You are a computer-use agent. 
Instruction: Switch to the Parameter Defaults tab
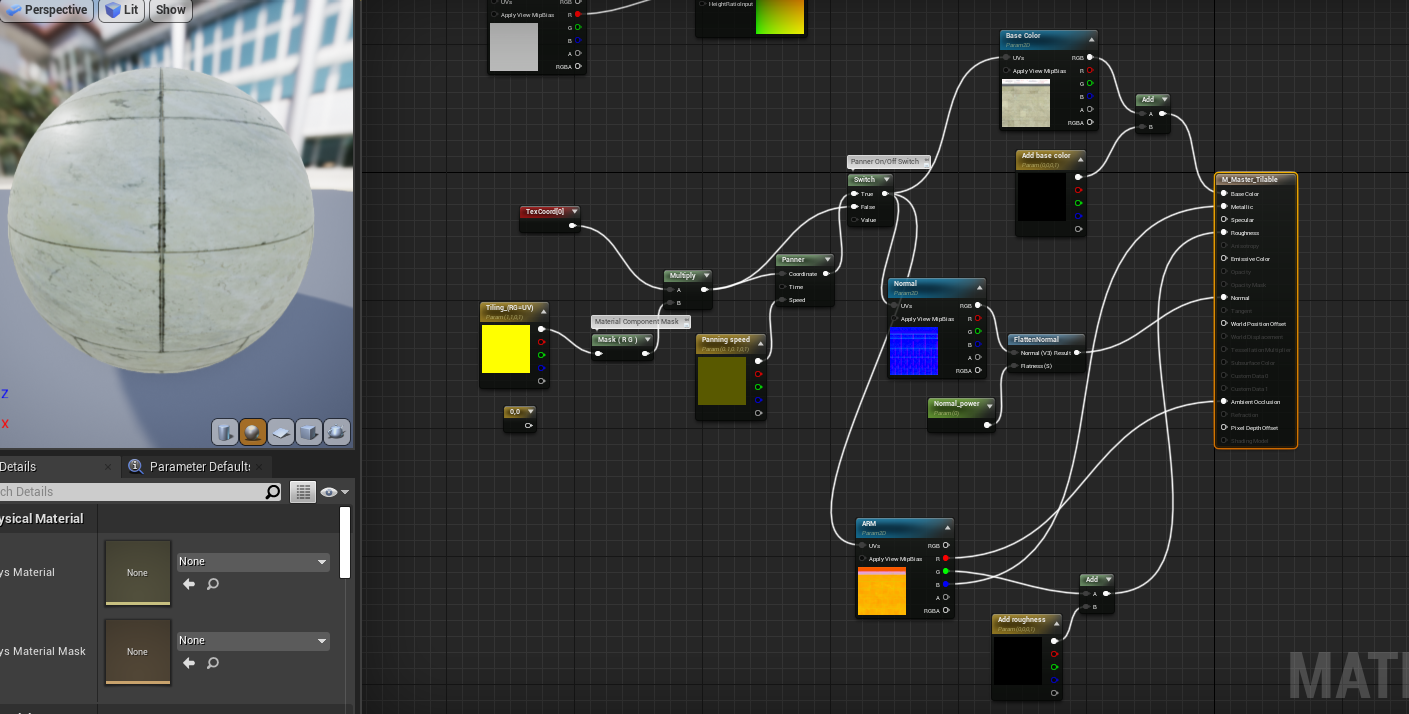(x=199, y=467)
